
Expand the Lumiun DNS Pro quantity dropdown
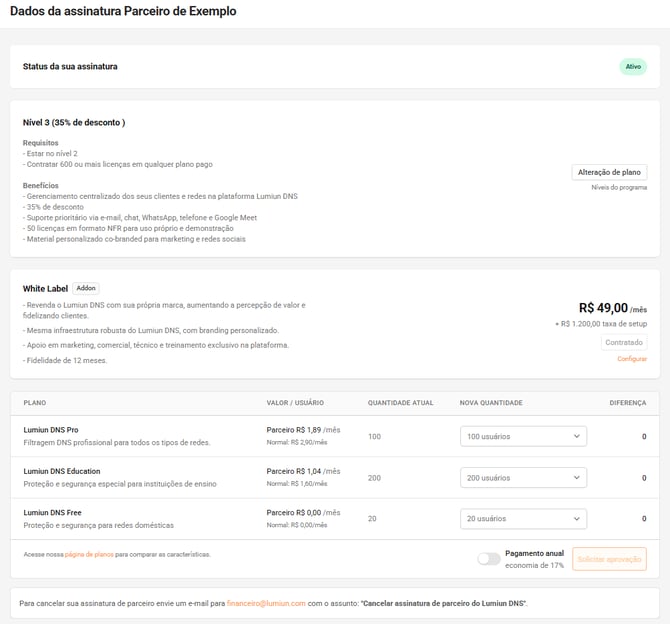coord(523,436)
